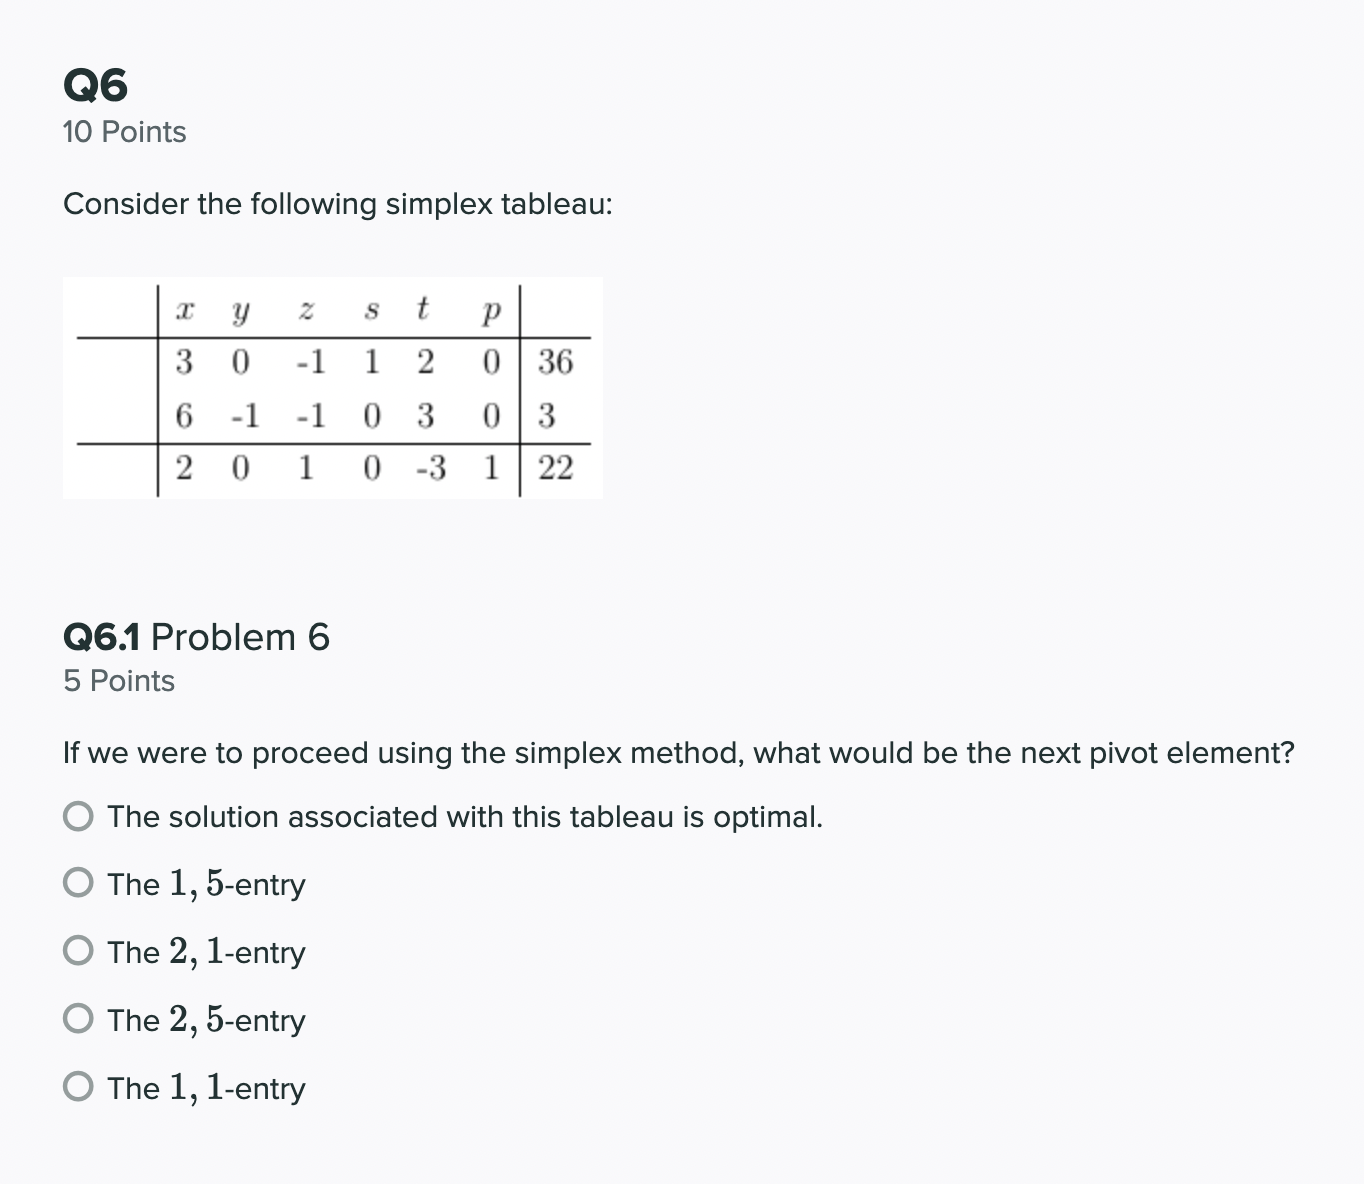Click the 'Q6.1 Problem 6' heading
The image size is (1364, 1184).
[196, 636]
